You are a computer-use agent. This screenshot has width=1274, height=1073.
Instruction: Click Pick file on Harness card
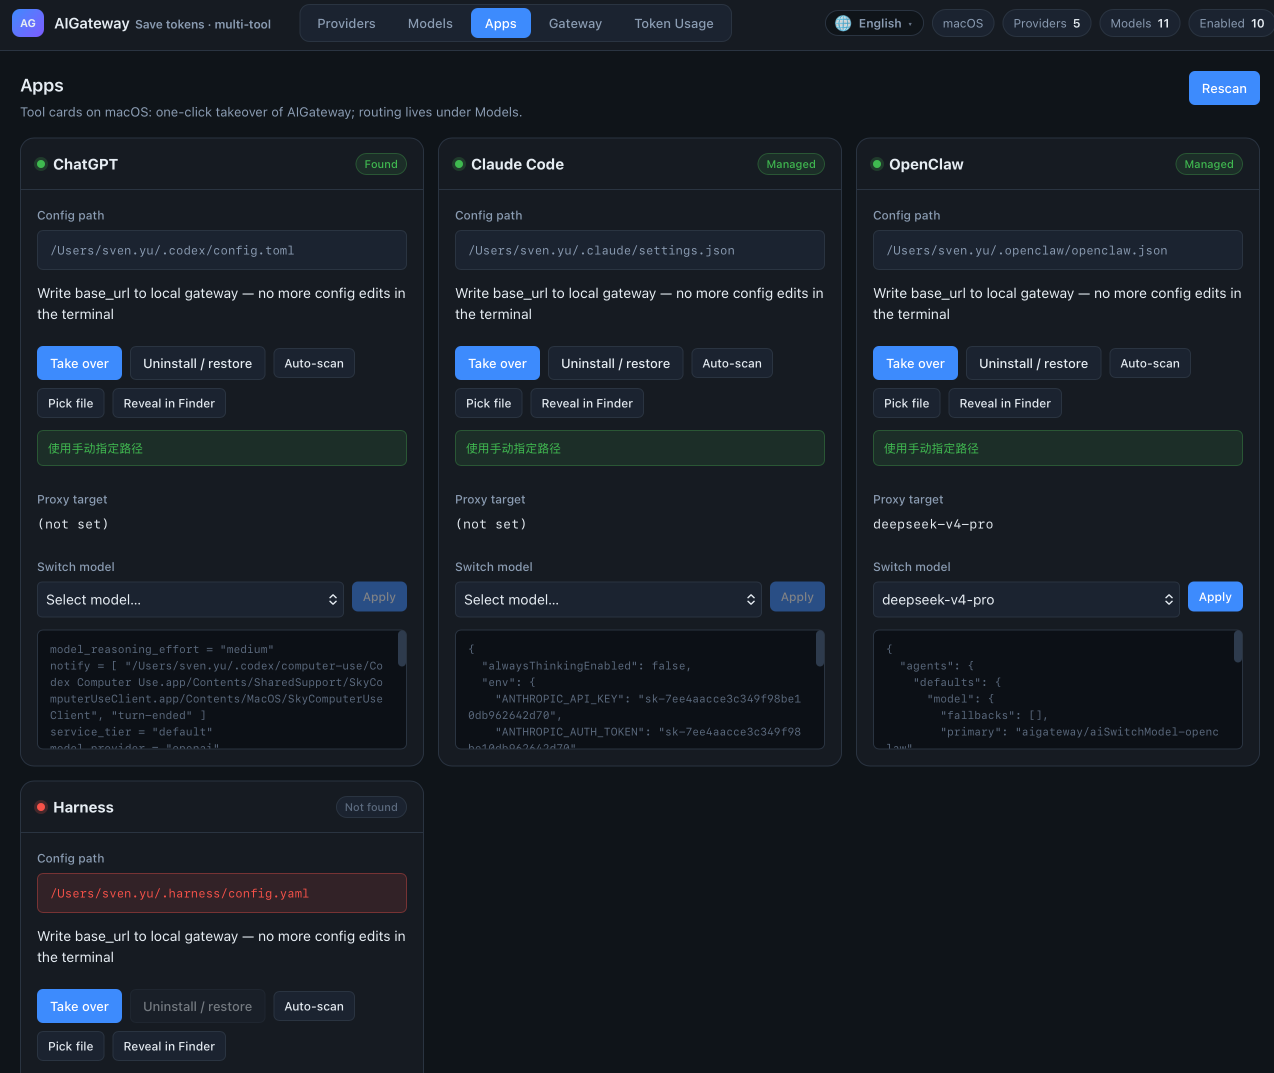point(71,1046)
